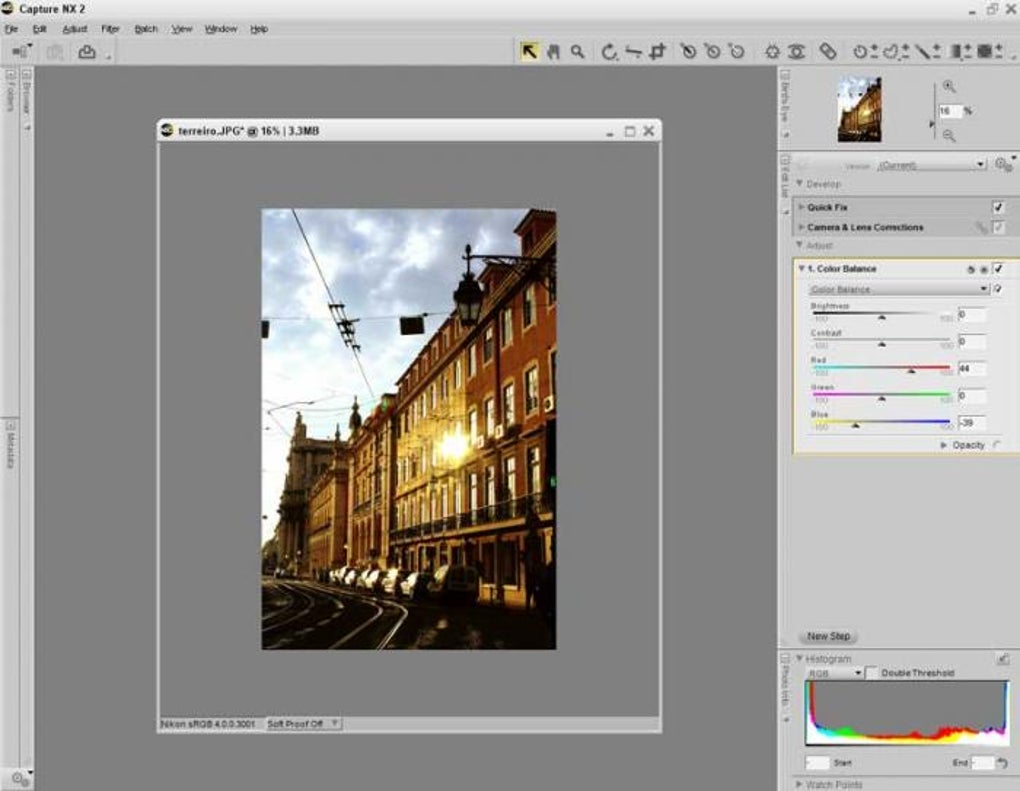Select the Zoom magnifier tool
Screen dimensions: 1020x791
(577, 52)
